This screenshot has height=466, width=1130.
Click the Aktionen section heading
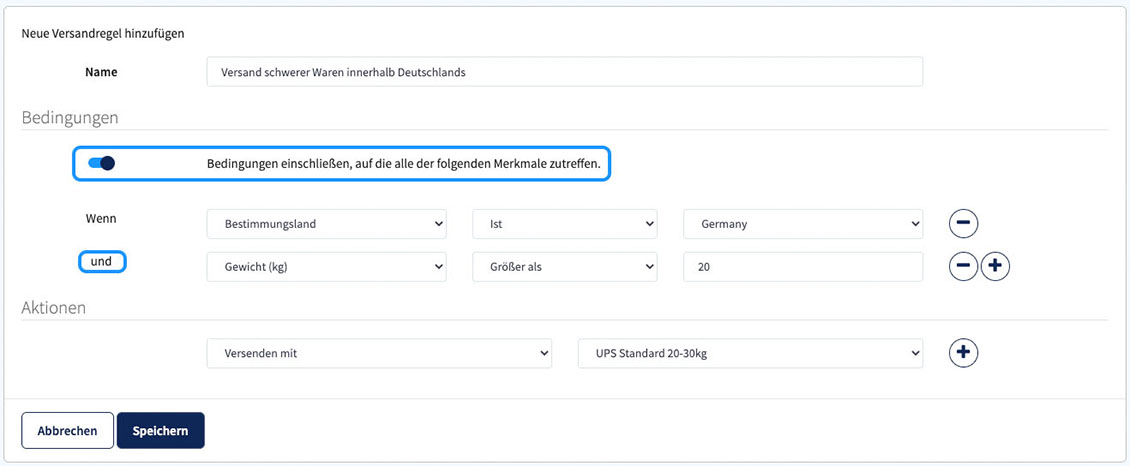pyautogui.click(x=54, y=308)
